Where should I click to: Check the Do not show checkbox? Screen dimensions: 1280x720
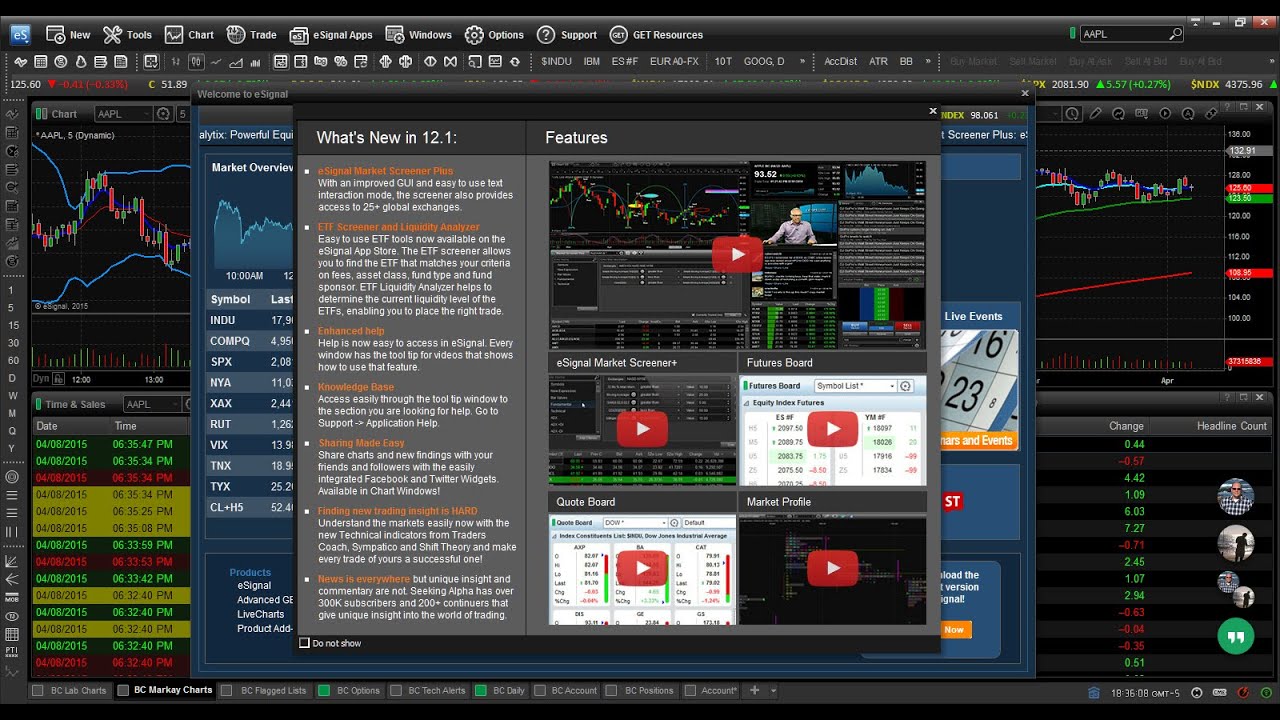coord(305,643)
